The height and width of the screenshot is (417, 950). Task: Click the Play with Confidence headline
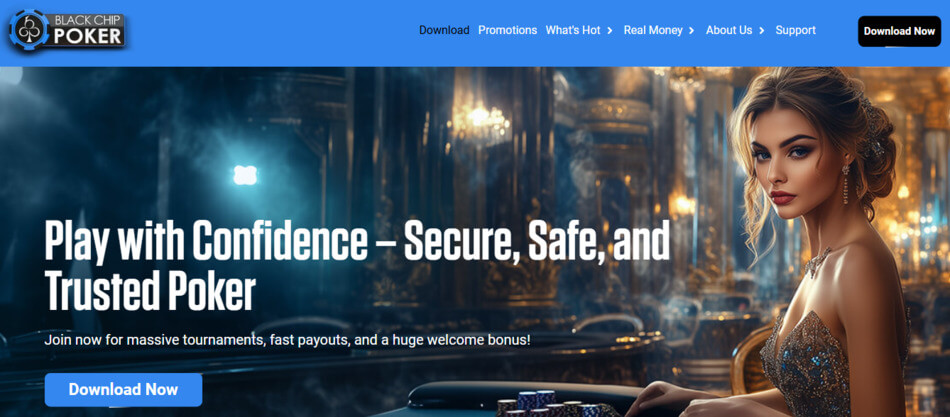pos(357,266)
